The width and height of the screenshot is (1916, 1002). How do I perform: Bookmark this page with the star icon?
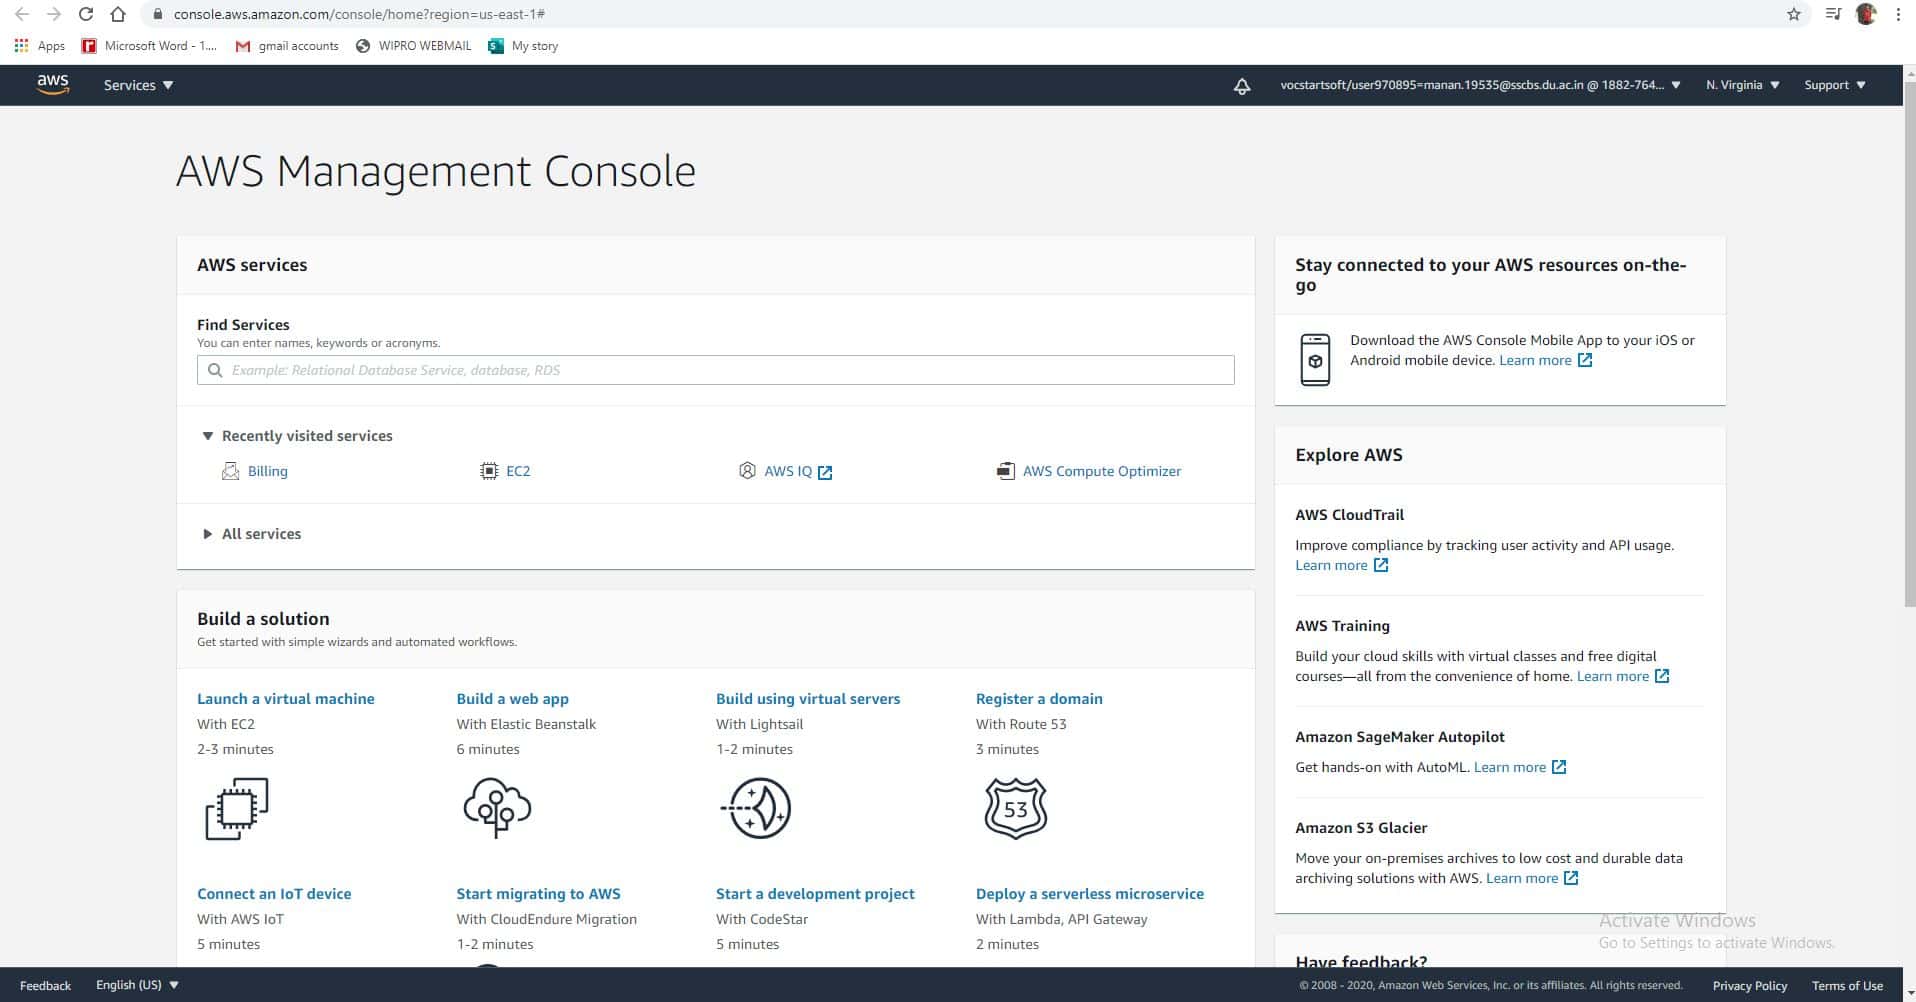[x=1794, y=14]
